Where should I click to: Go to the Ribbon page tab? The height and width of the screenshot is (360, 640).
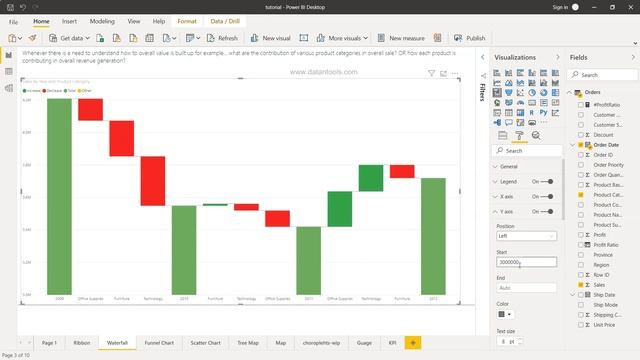tap(82, 343)
